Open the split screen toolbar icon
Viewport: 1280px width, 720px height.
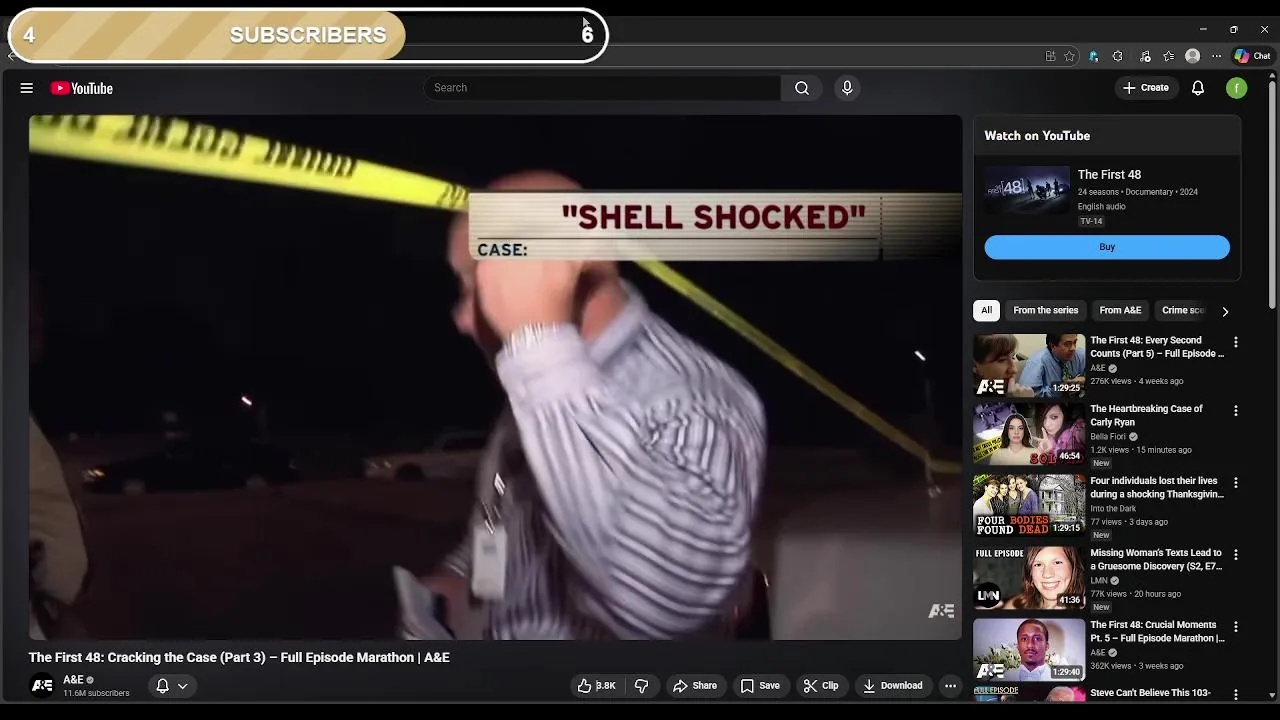click(1050, 56)
